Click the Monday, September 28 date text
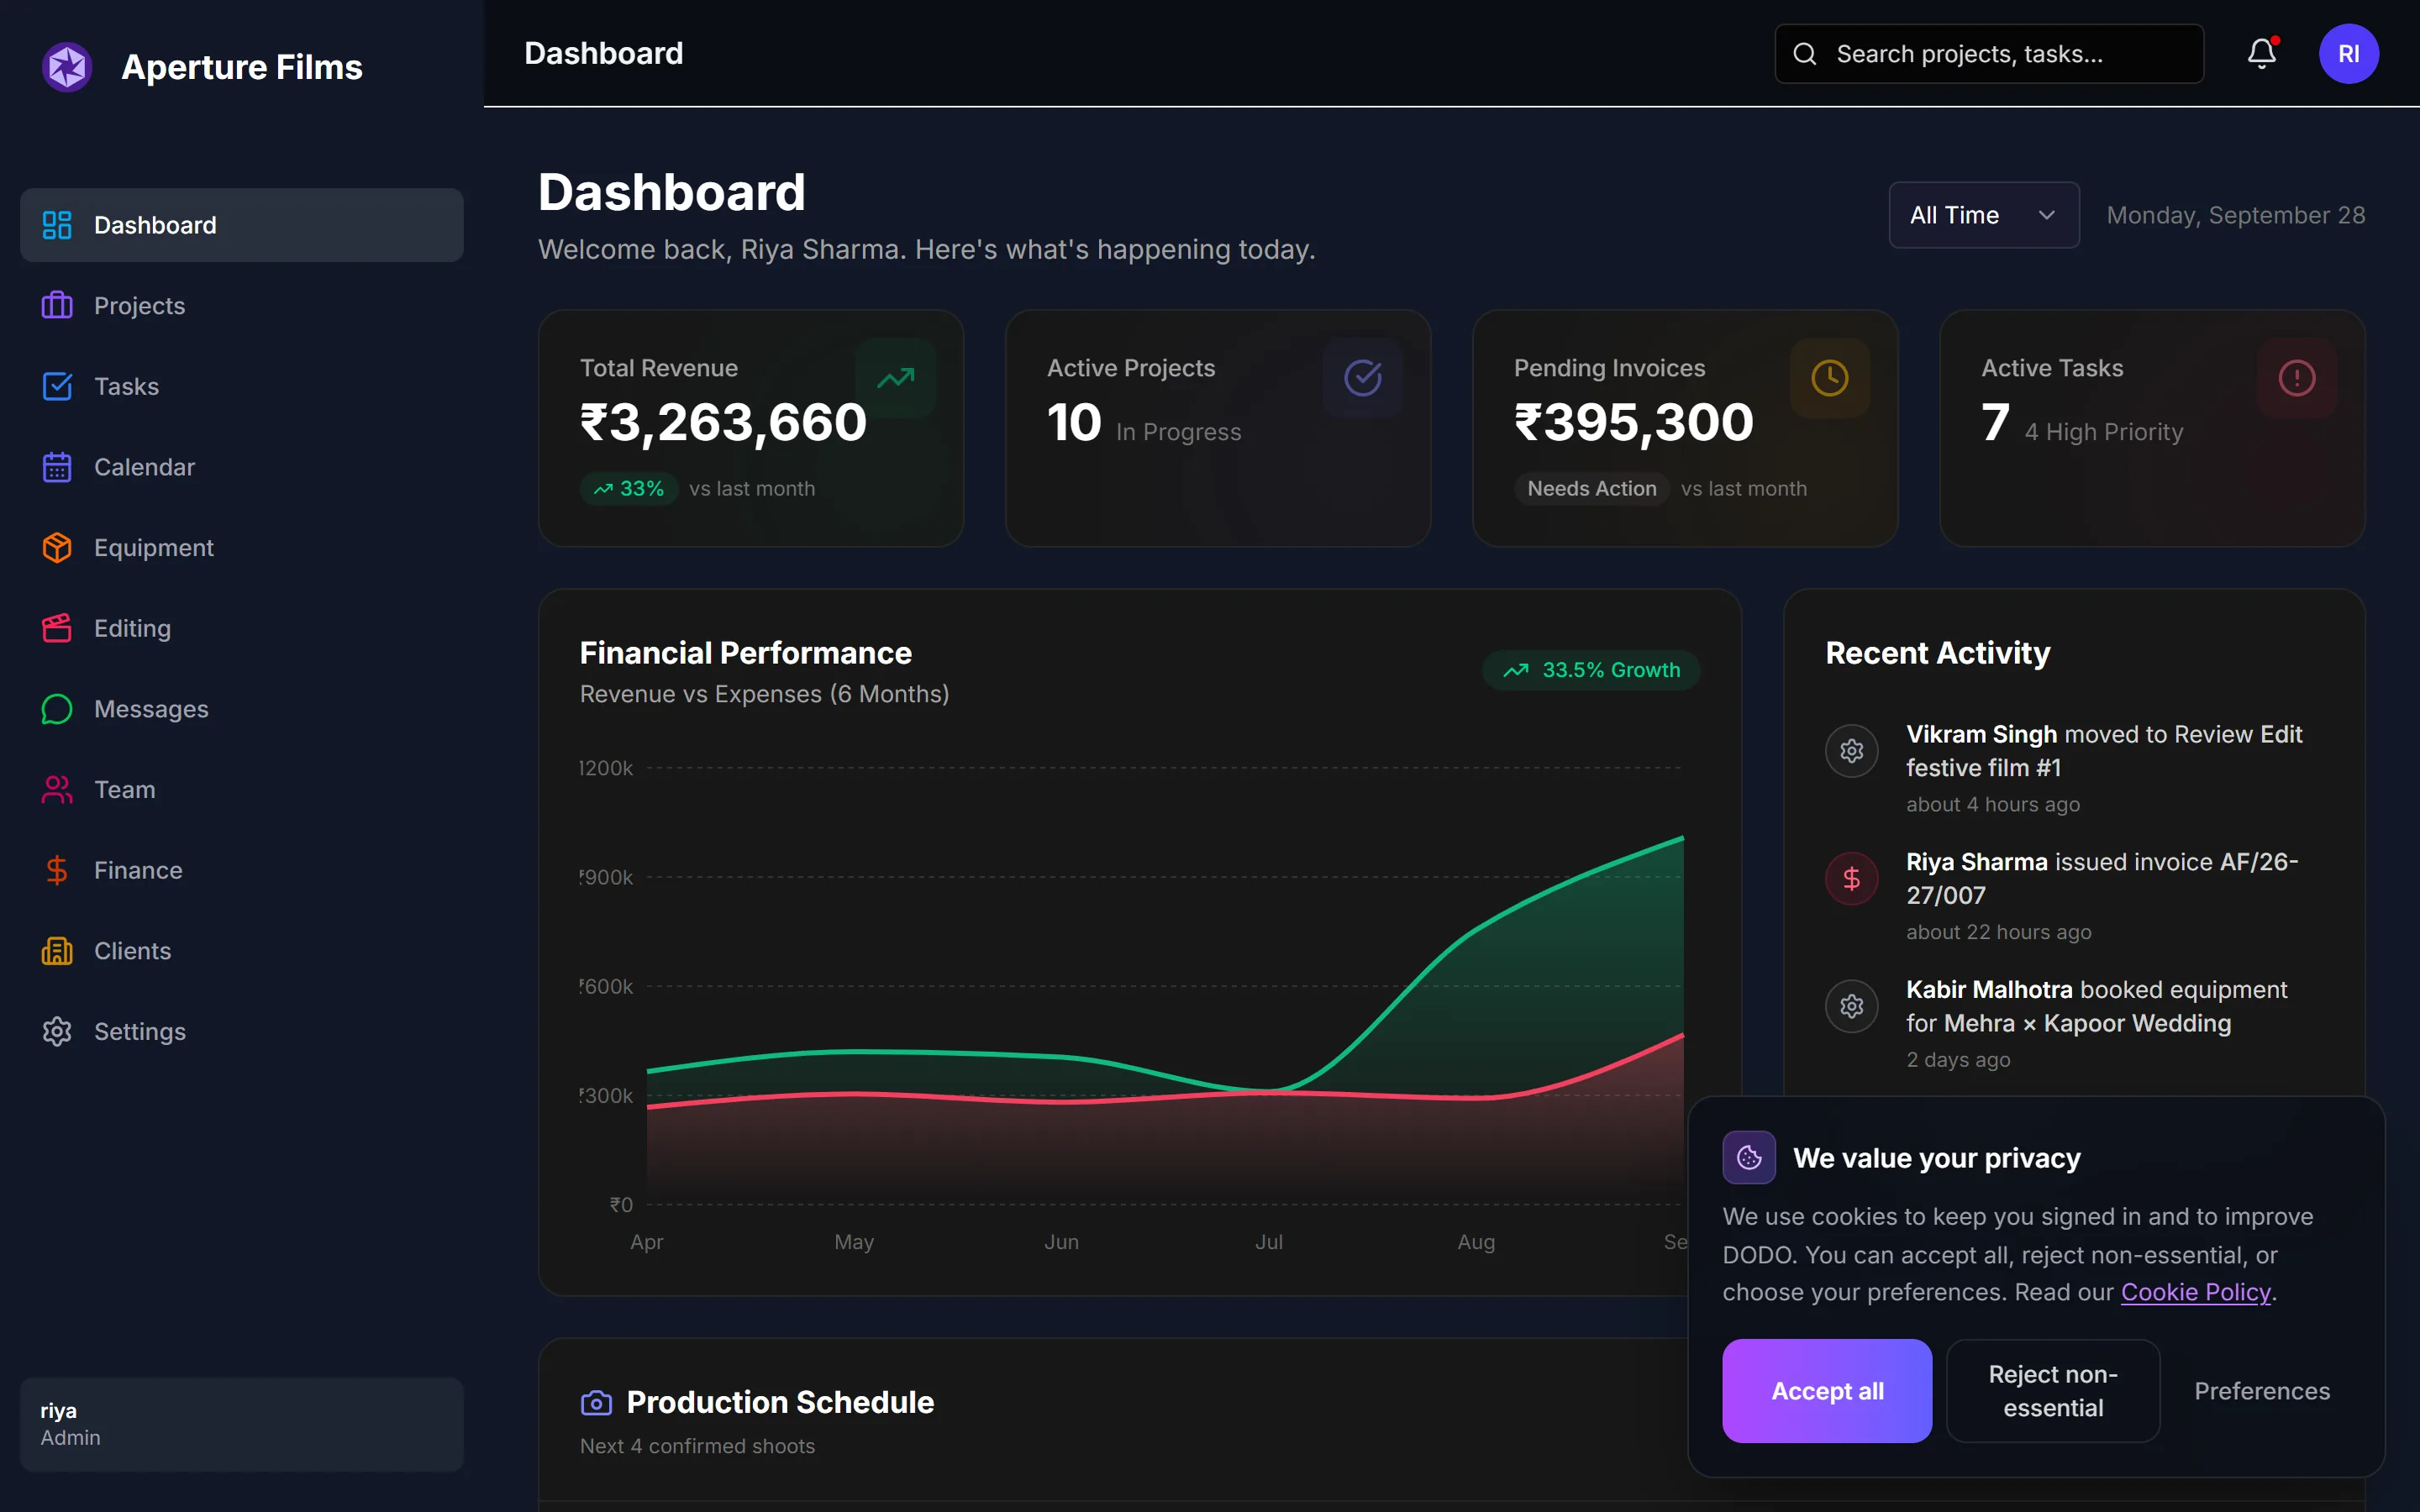Image resolution: width=2420 pixels, height=1512 pixels. tap(2236, 215)
